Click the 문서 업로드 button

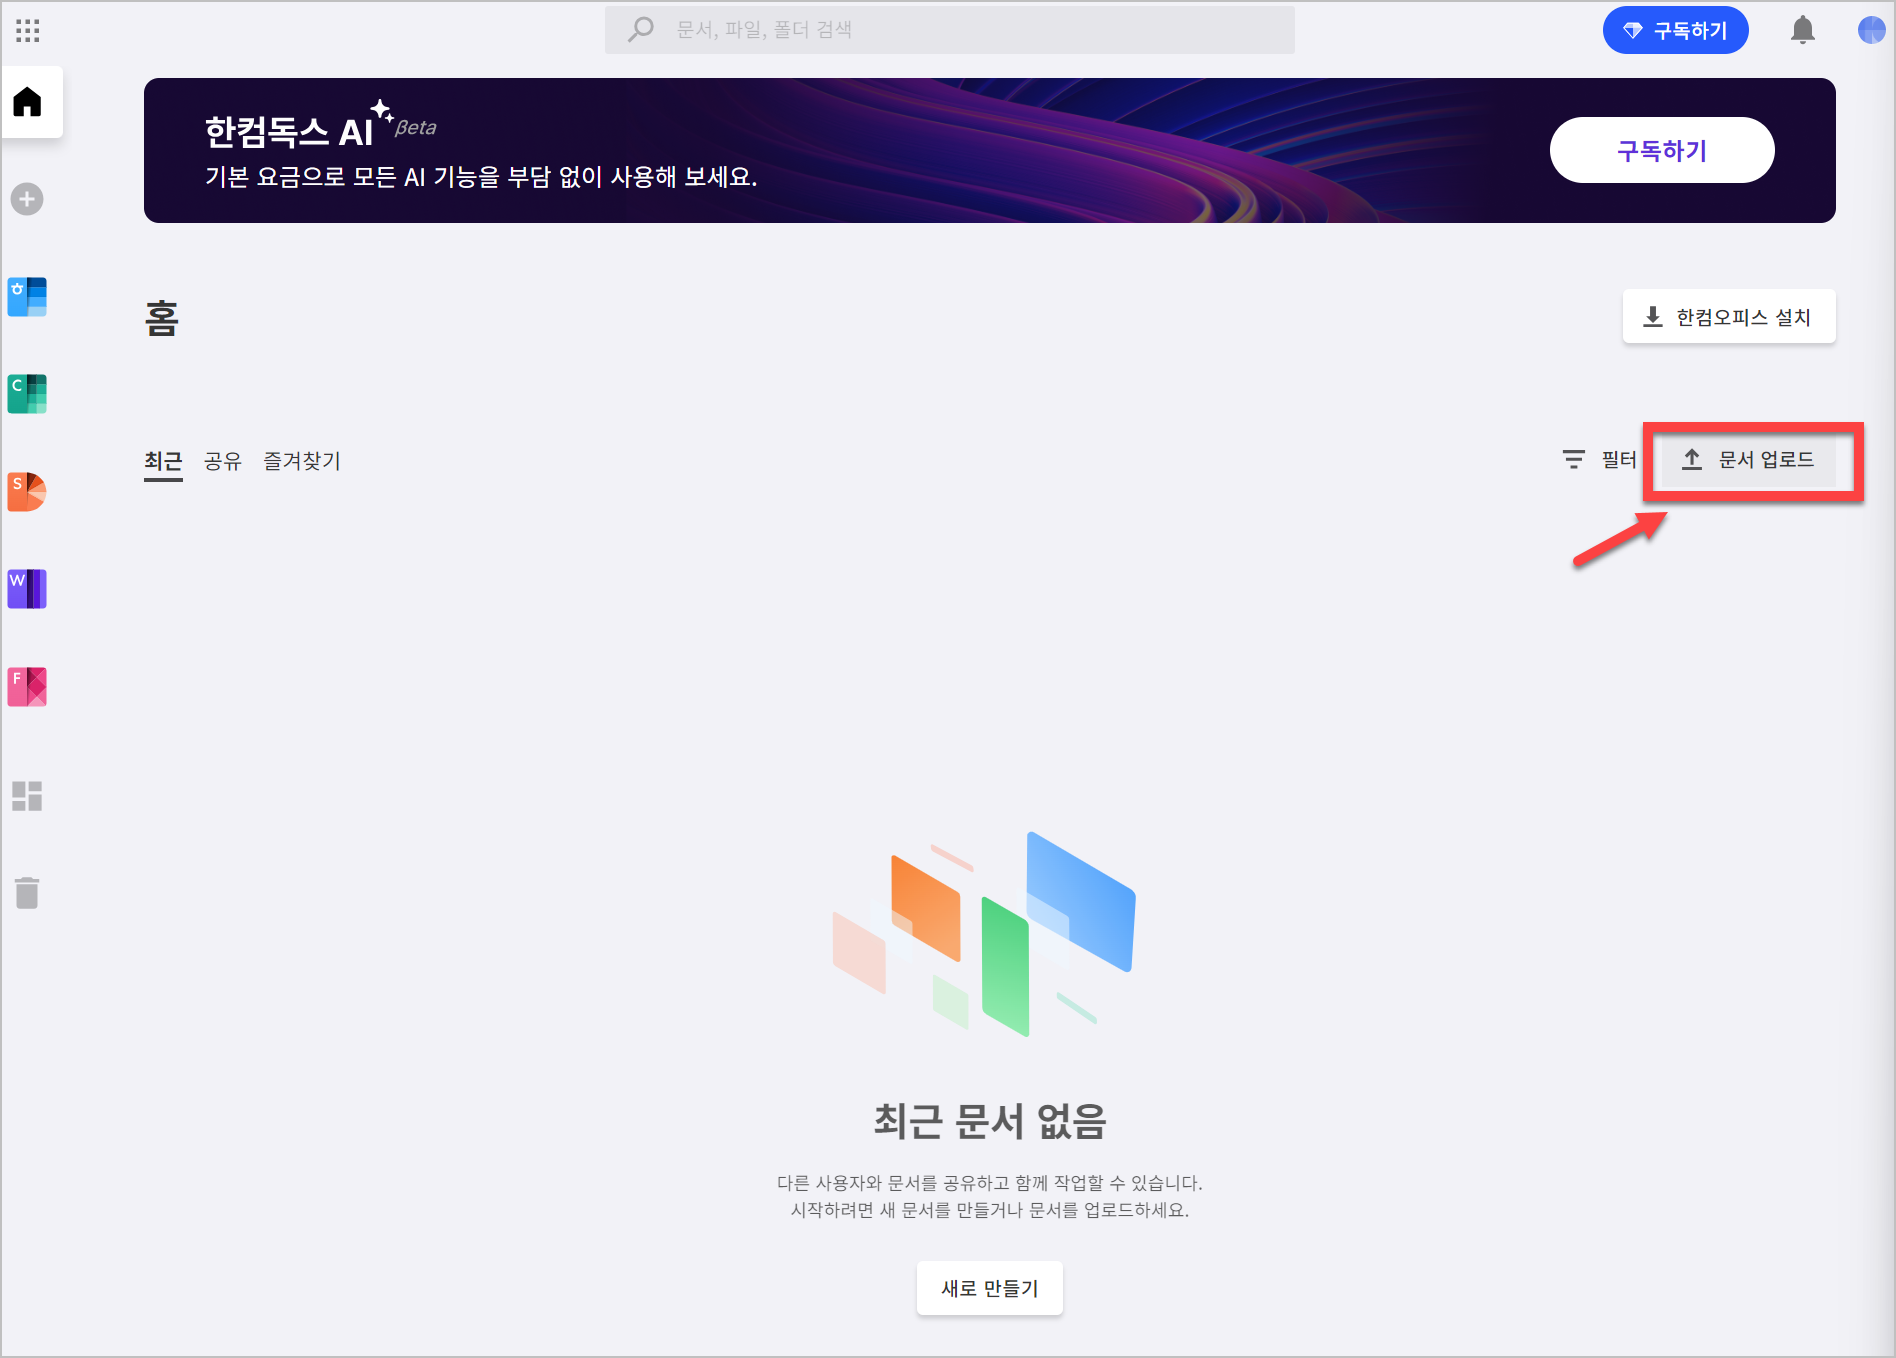(x=1749, y=460)
